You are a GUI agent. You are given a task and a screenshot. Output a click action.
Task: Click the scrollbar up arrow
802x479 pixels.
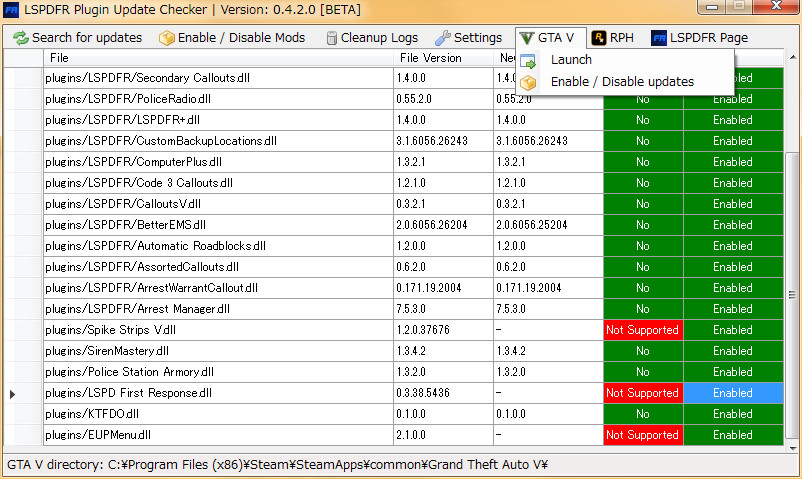point(792,57)
